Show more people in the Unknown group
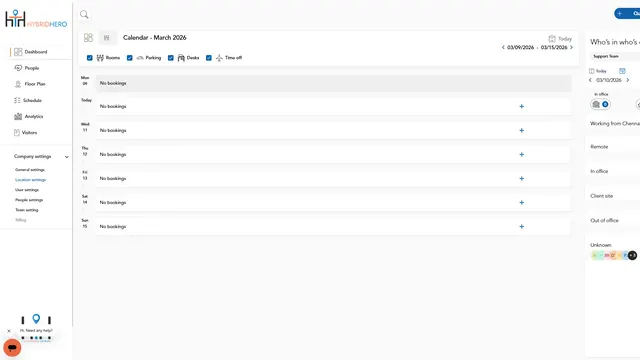This screenshot has height=360, width=640. pos(632,256)
